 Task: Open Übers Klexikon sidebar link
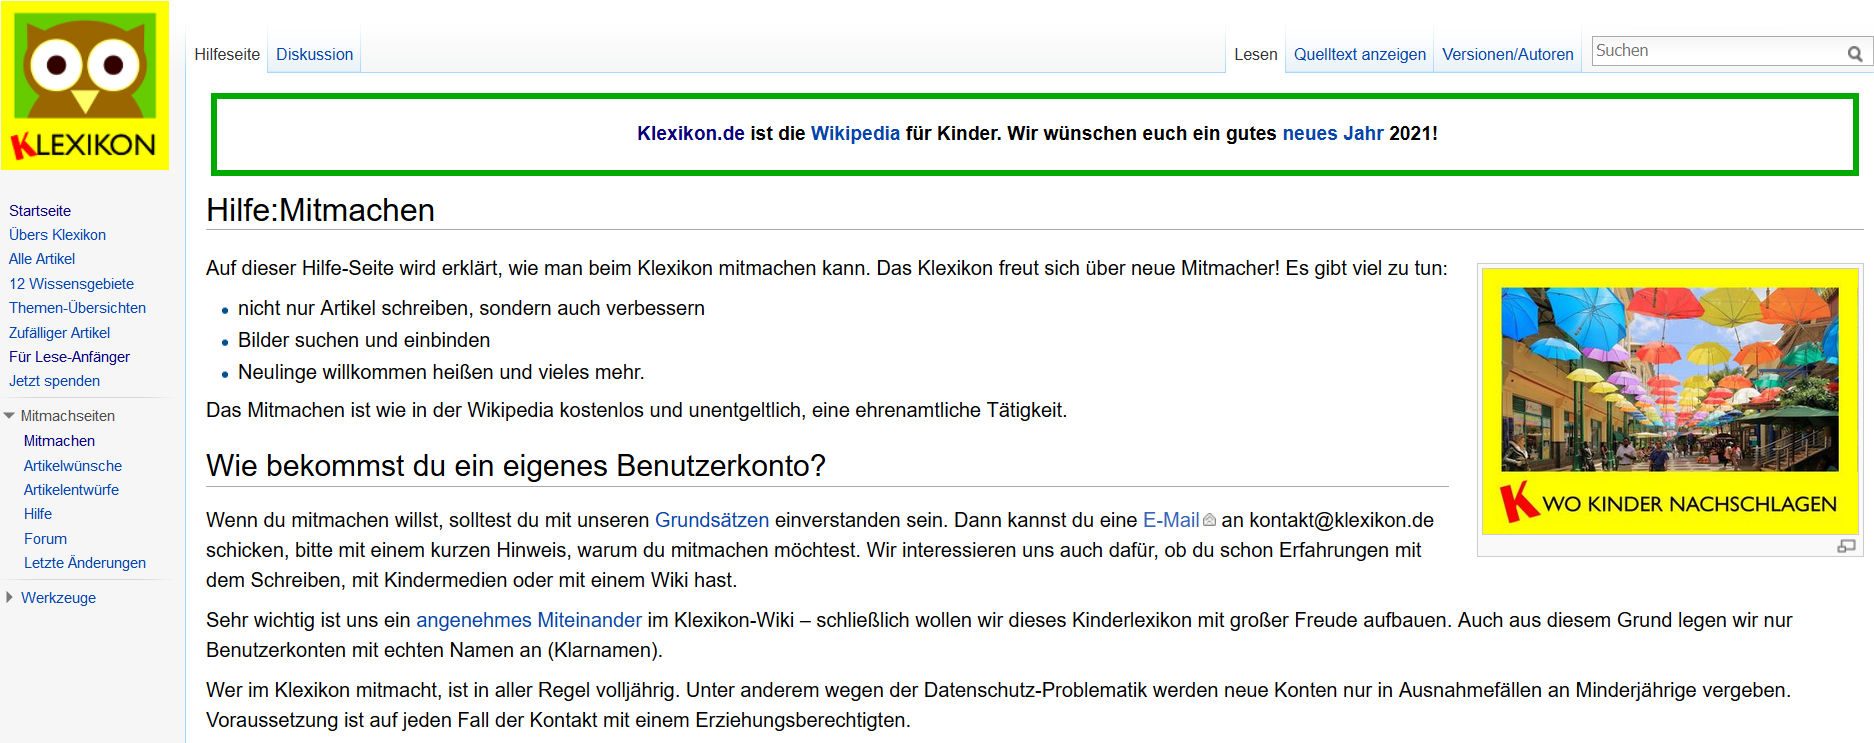[57, 235]
